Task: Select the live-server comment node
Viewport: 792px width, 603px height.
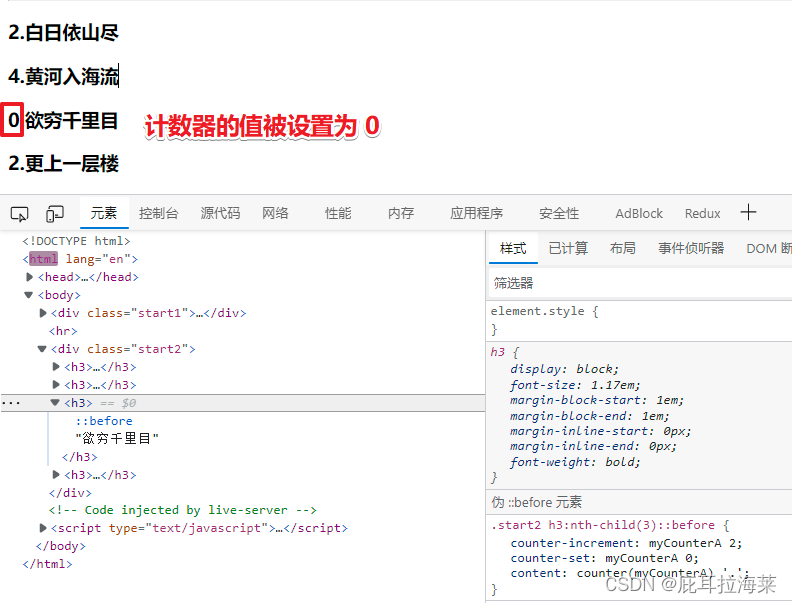Action: (x=182, y=510)
